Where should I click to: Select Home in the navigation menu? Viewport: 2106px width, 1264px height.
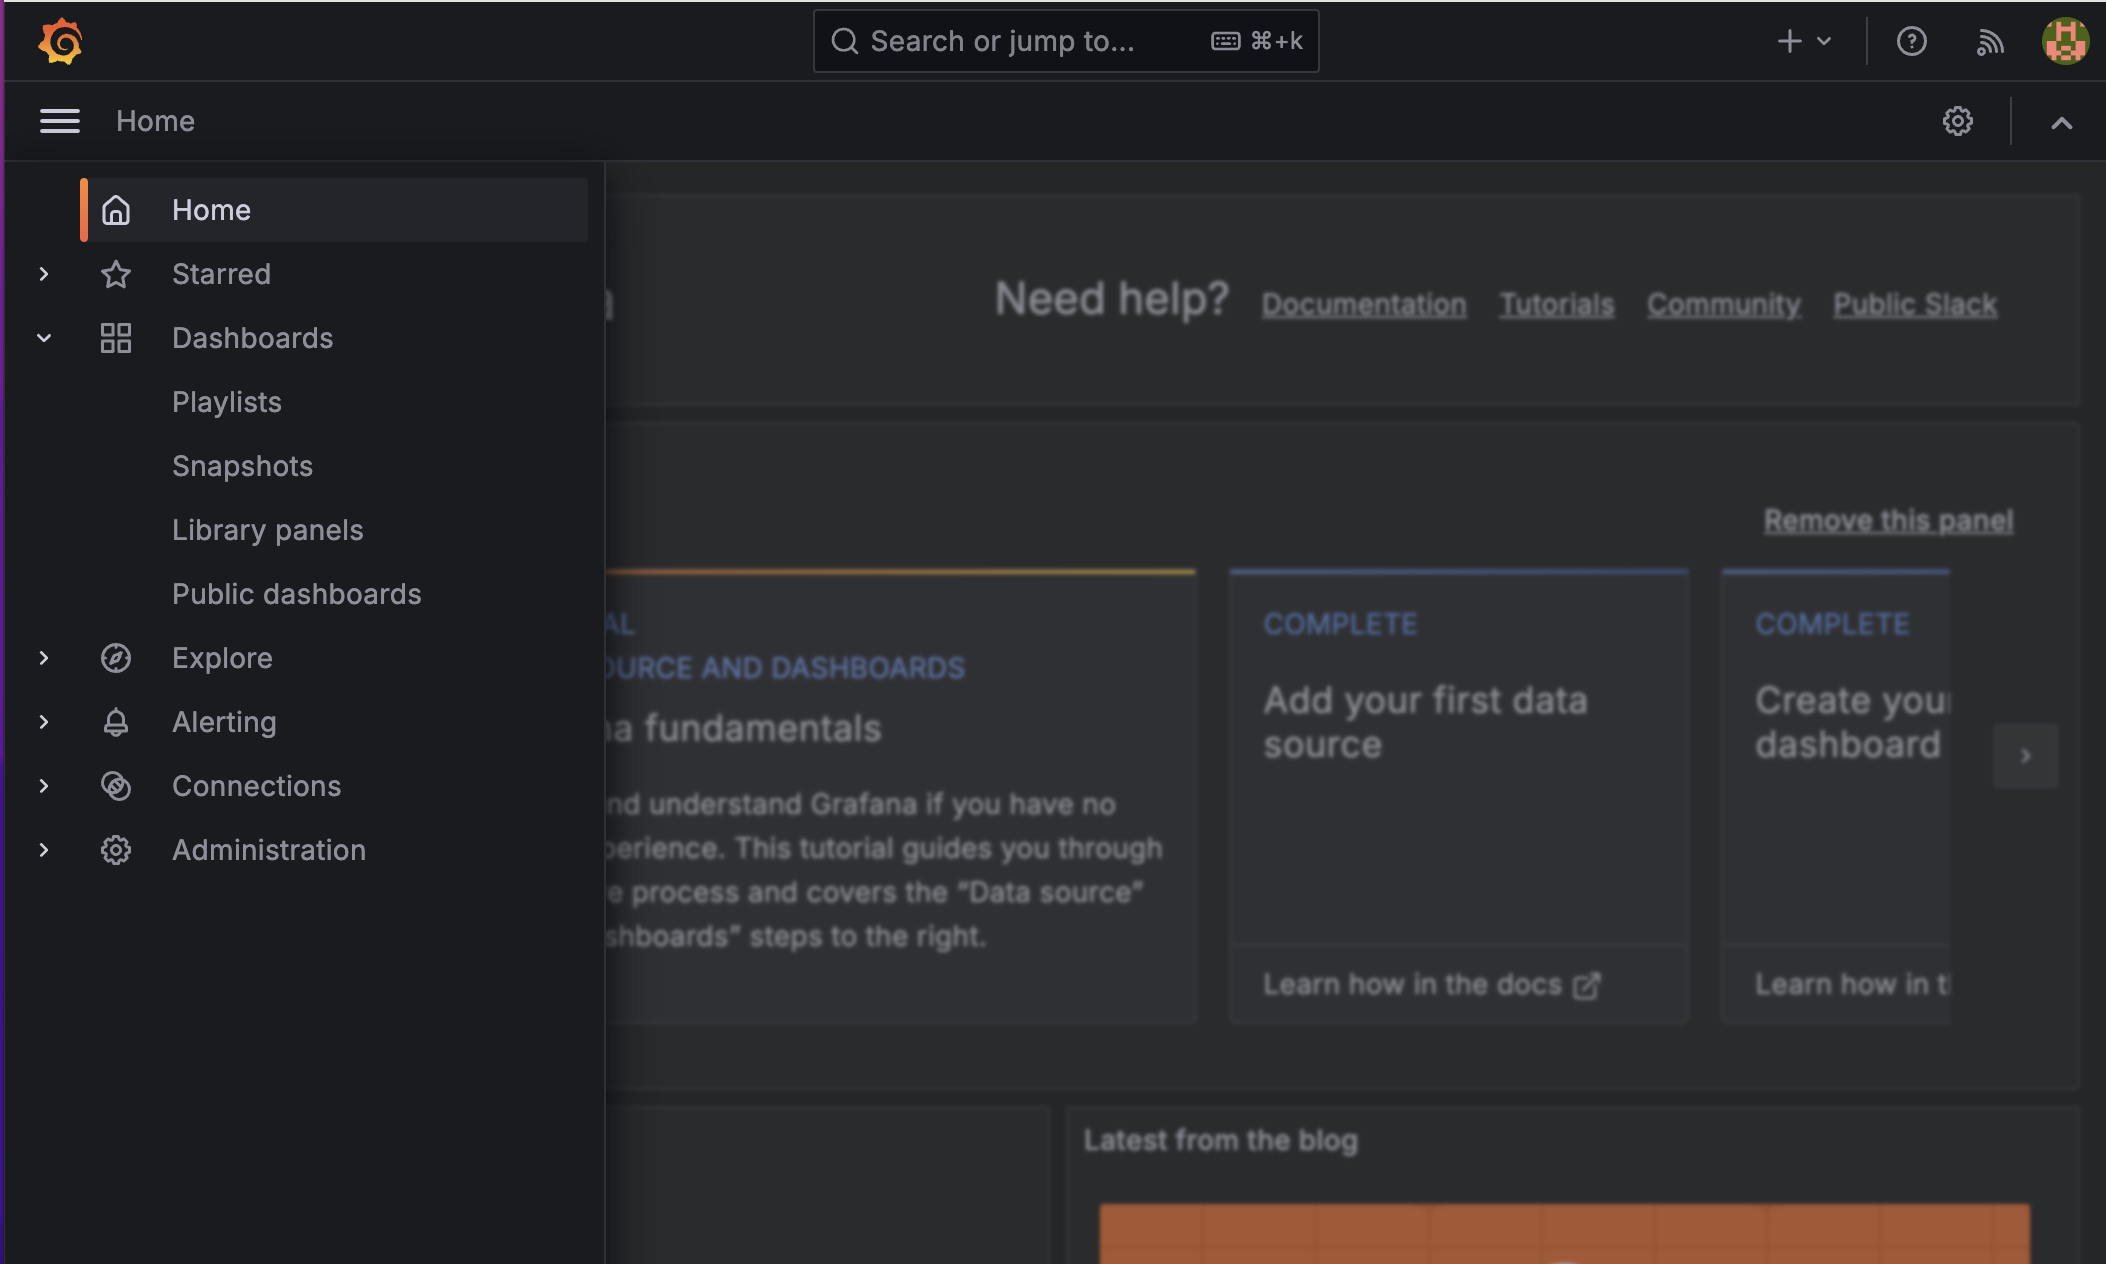(x=334, y=210)
